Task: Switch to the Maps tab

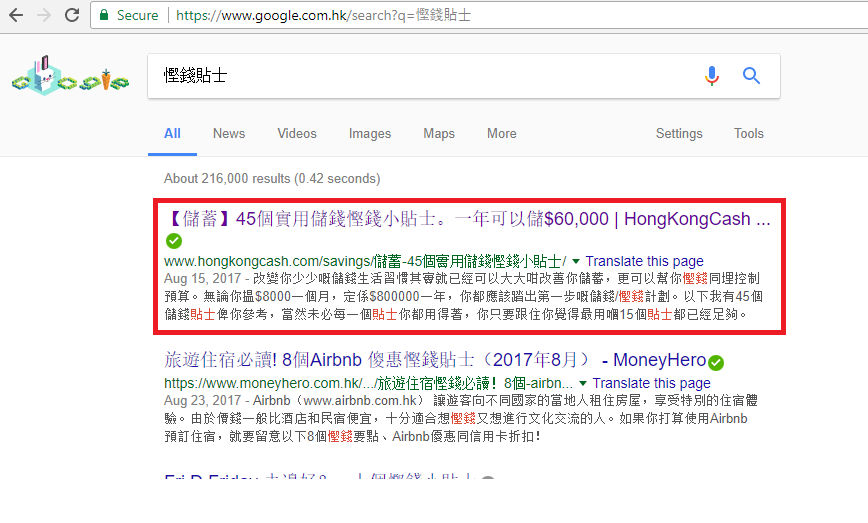Action: click(439, 133)
